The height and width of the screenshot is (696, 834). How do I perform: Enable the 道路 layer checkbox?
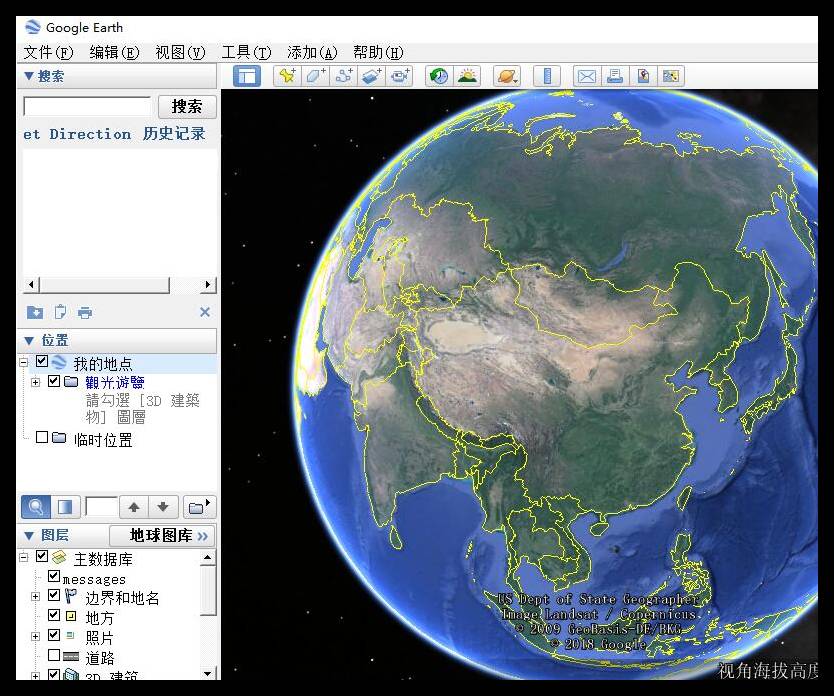click(54, 655)
